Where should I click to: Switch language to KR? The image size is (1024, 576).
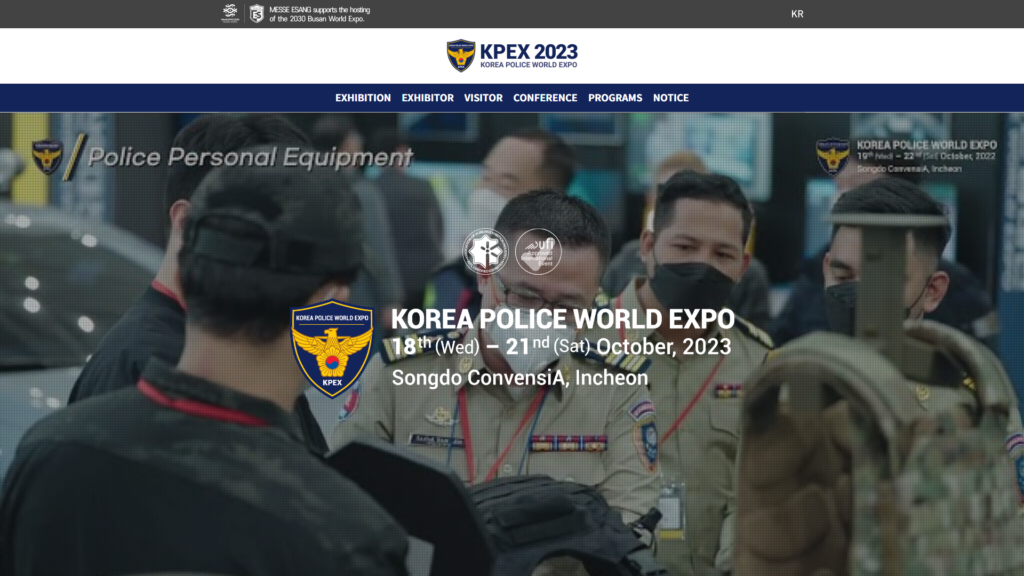797,14
